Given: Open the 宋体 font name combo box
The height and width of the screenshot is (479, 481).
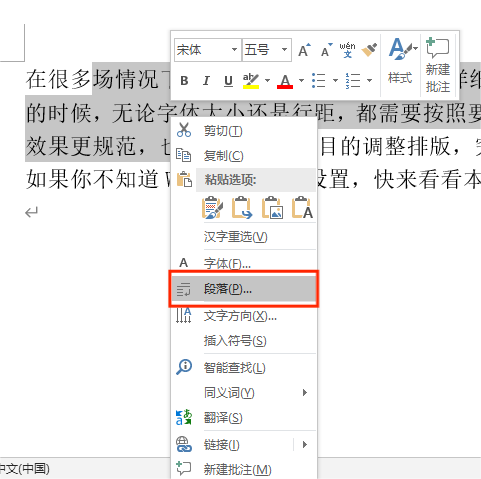Looking at the screenshot, I should (x=207, y=50).
